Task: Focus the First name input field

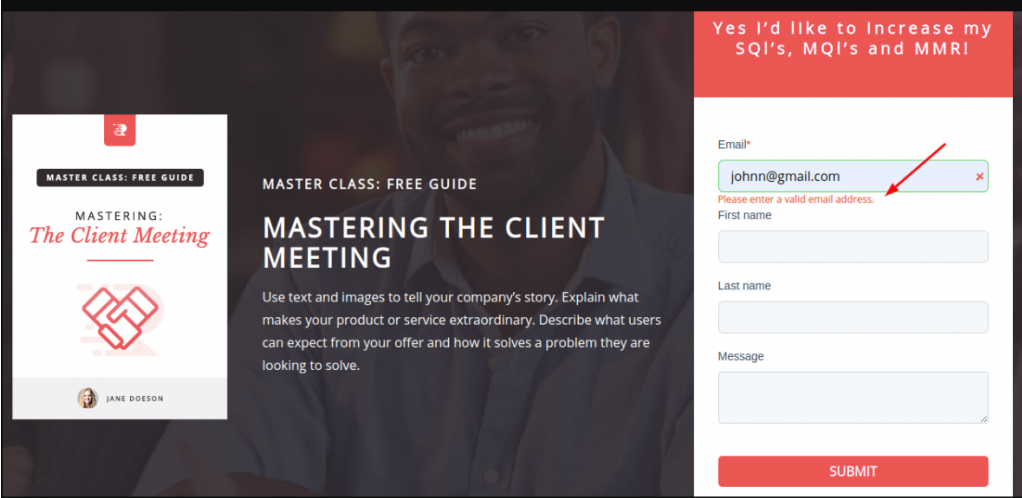Action: click(853, 246)
